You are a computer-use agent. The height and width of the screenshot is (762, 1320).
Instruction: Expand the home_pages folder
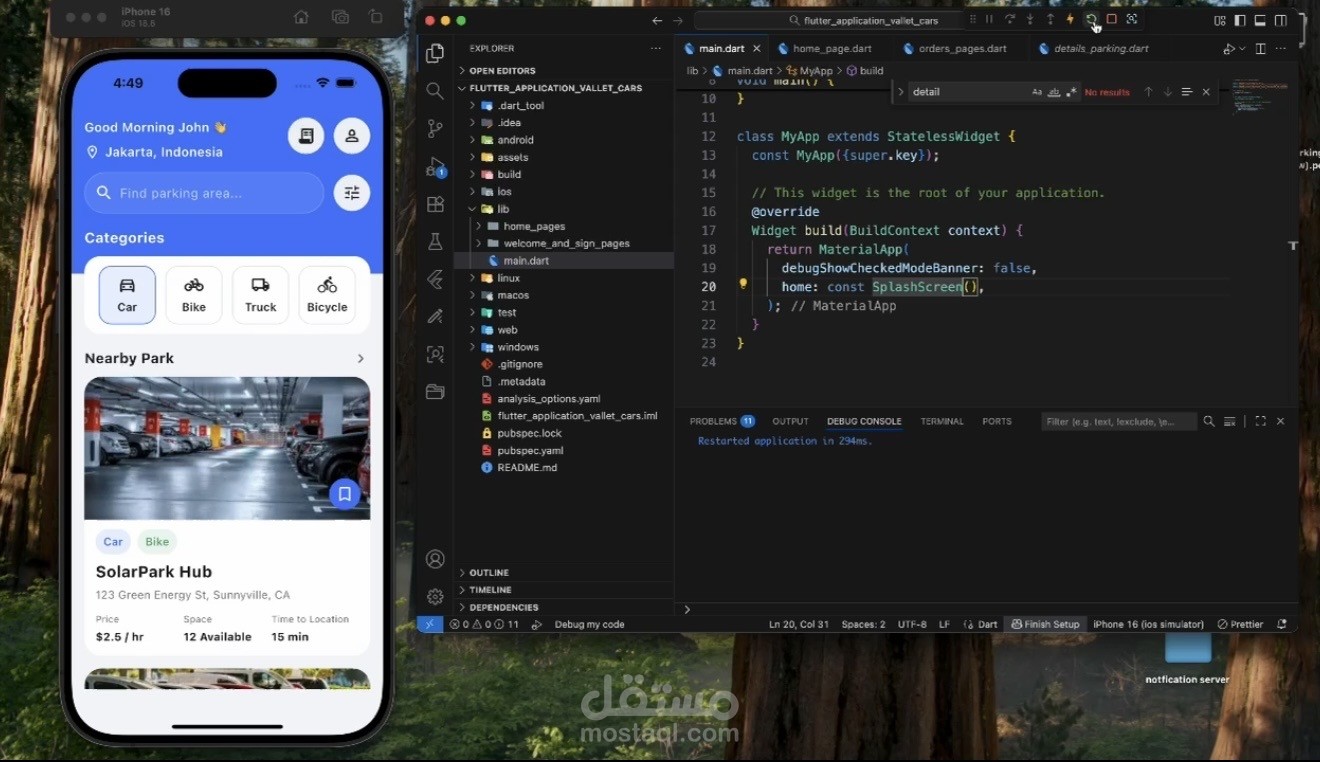[564, 226]
